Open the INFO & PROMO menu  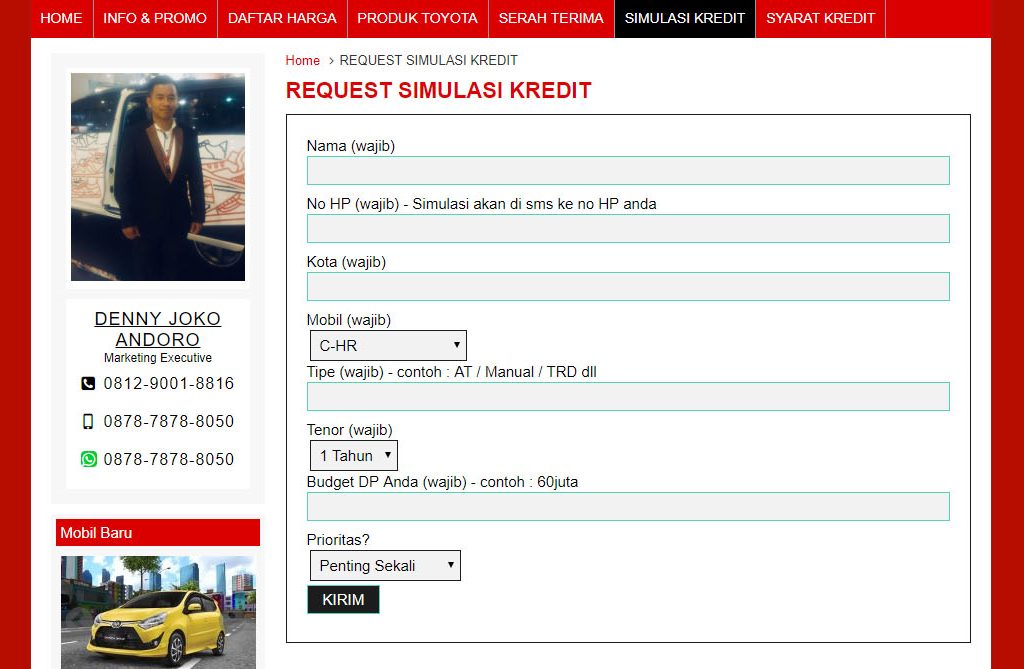coord(155,18)
